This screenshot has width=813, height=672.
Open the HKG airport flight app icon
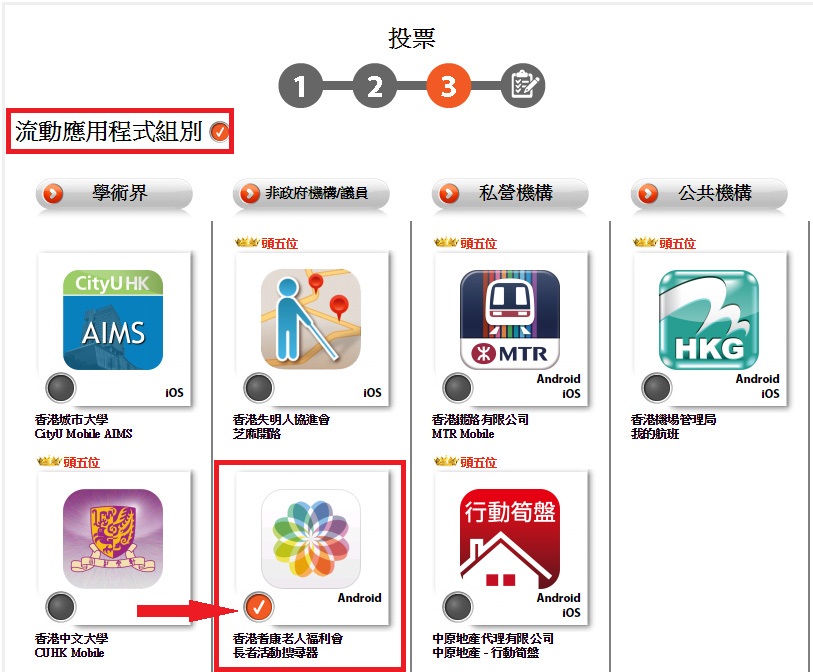click(709, 319)
